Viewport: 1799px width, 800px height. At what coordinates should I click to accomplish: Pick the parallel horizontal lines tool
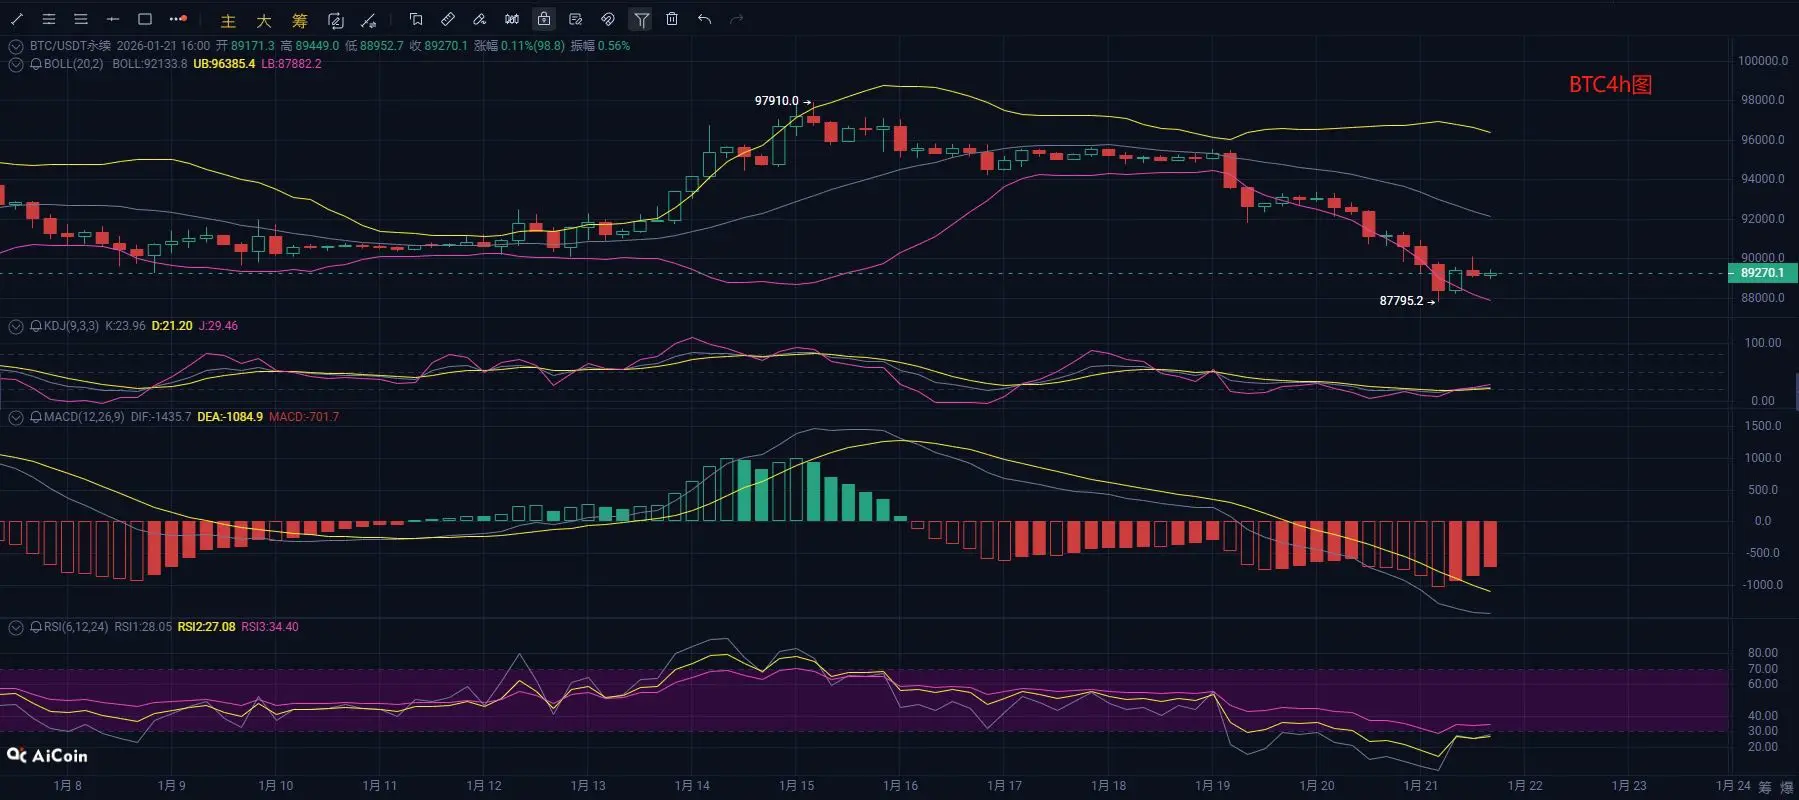click(x=81, y=19)
